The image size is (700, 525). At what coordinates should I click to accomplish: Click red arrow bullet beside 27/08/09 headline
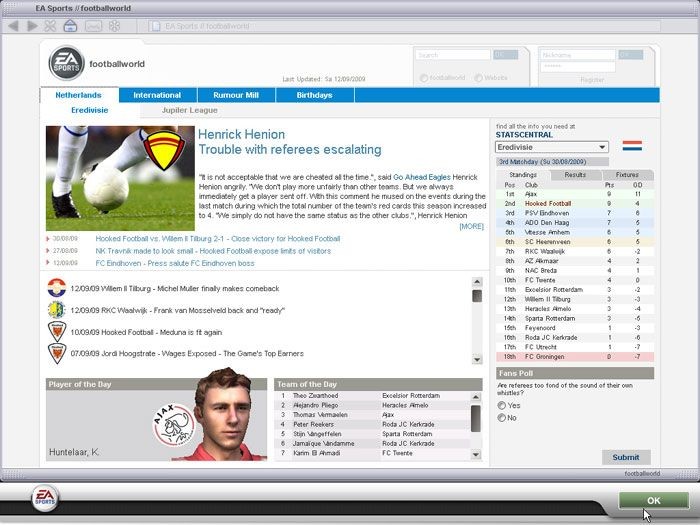(48, 251)
